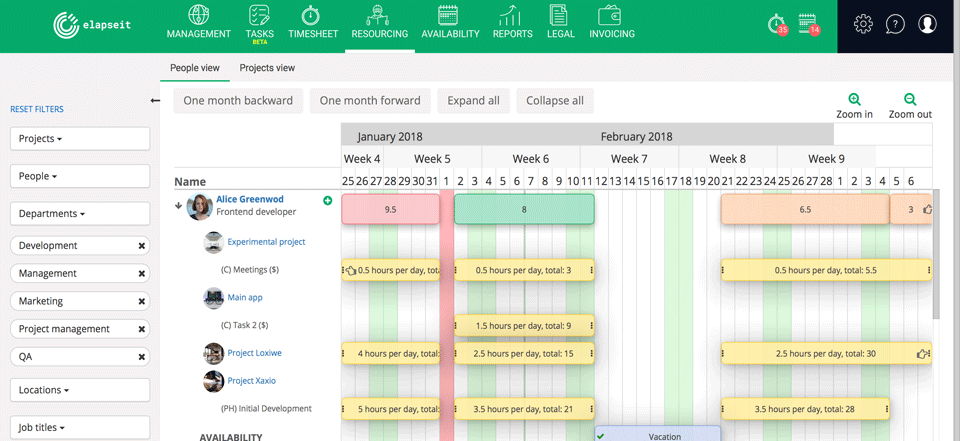Open the Invoicing wallet module

pyautogui.click(x=612, y=22)
